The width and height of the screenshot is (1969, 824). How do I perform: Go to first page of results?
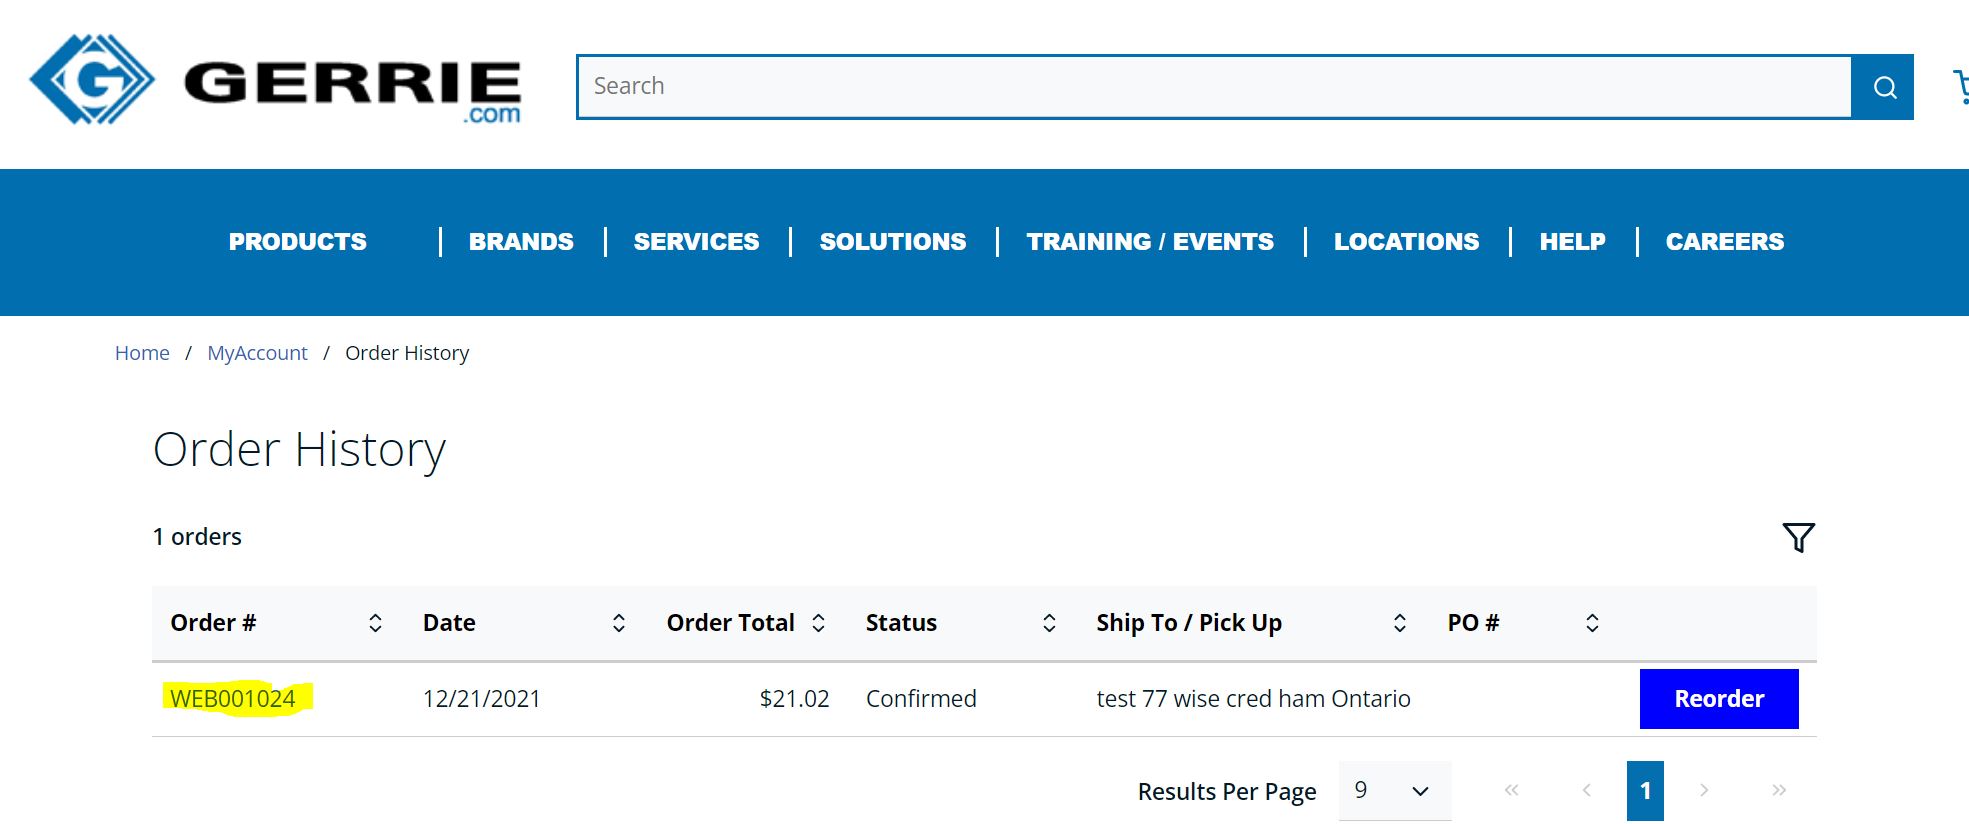tap(1511, 790)
